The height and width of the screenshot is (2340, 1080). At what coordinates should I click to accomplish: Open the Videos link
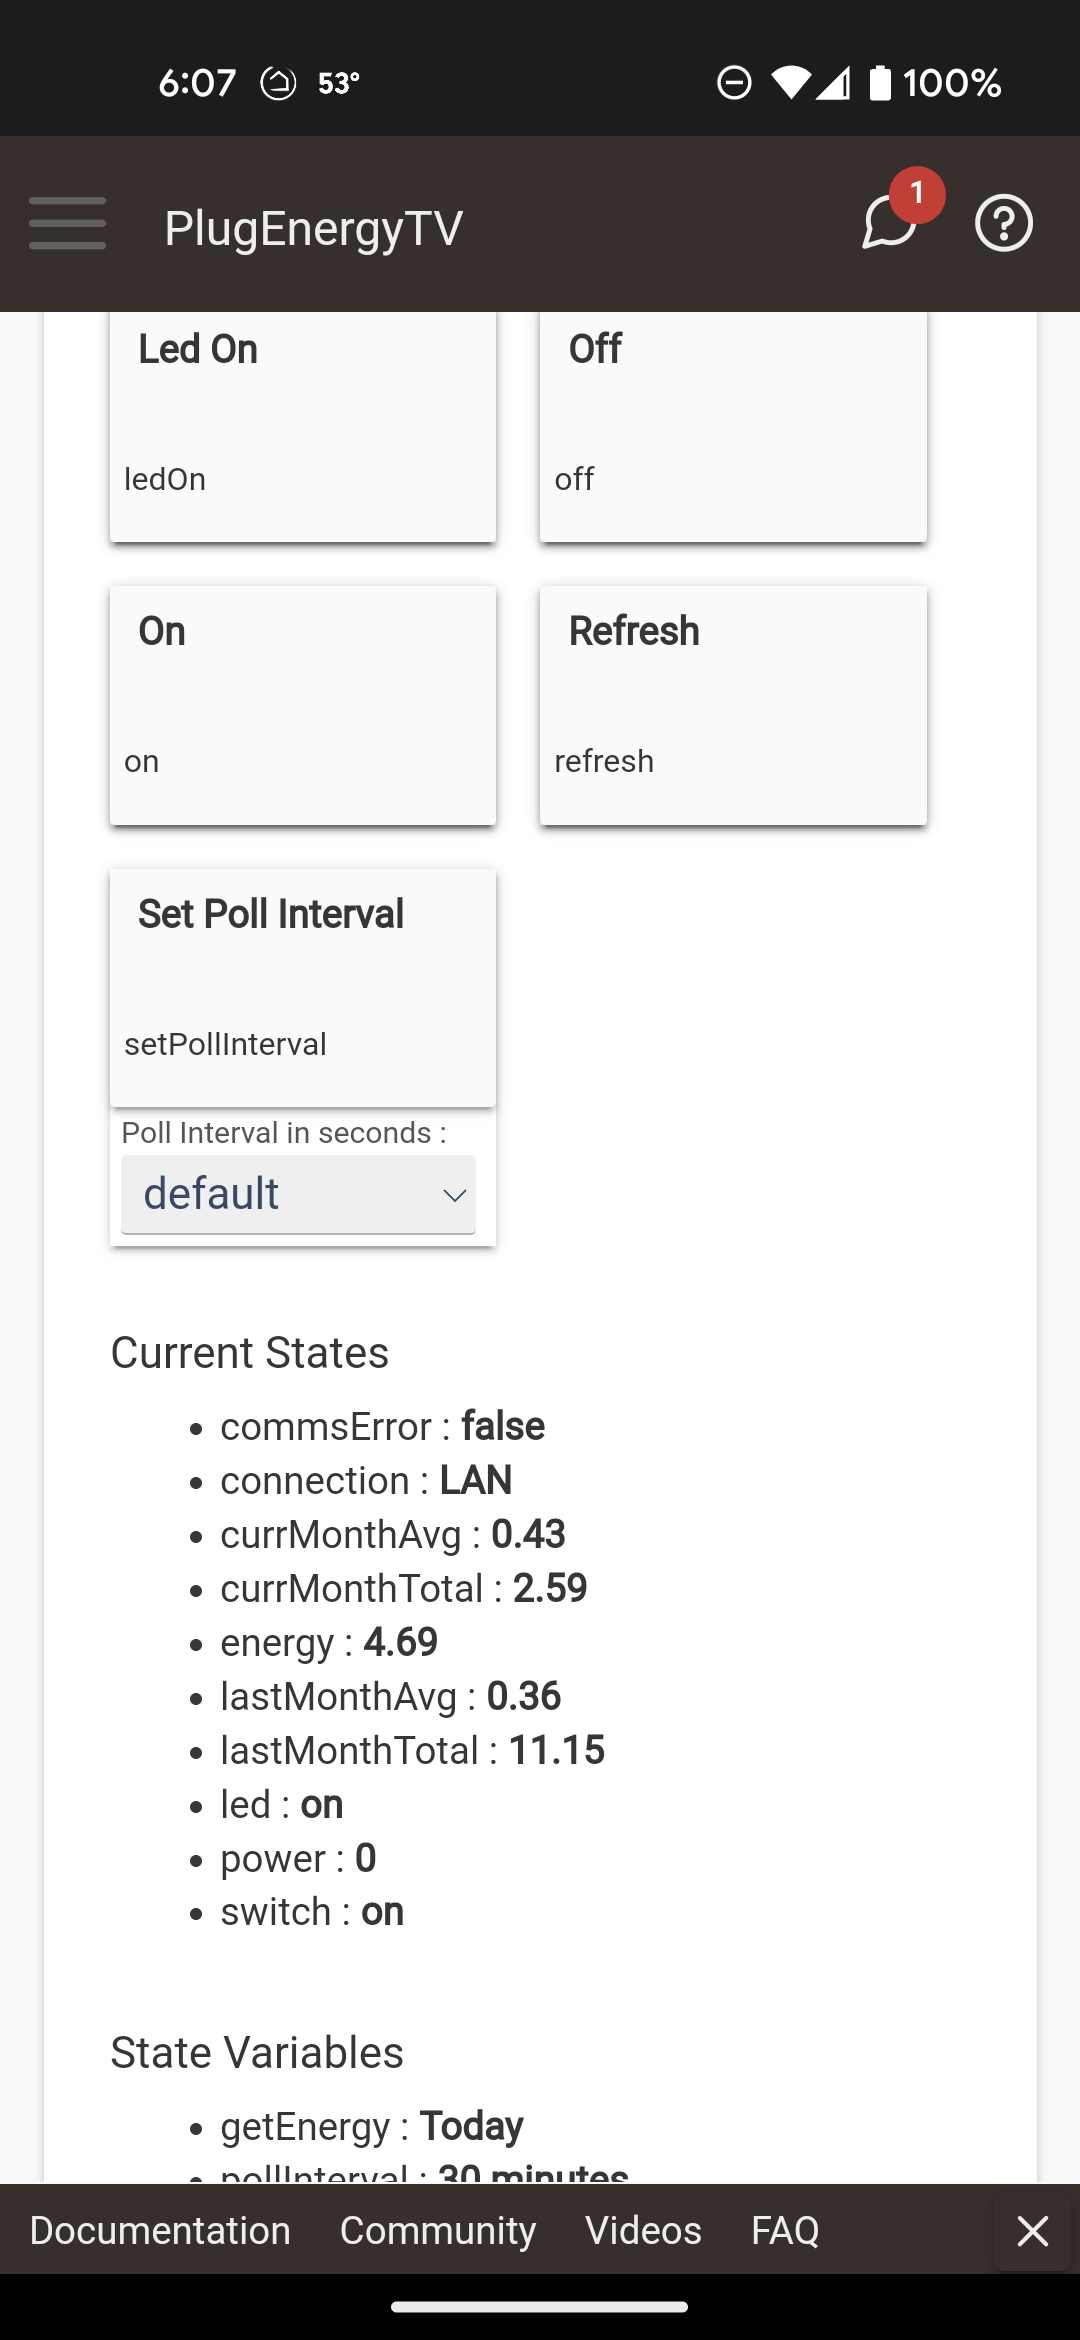click(643, 2231)
